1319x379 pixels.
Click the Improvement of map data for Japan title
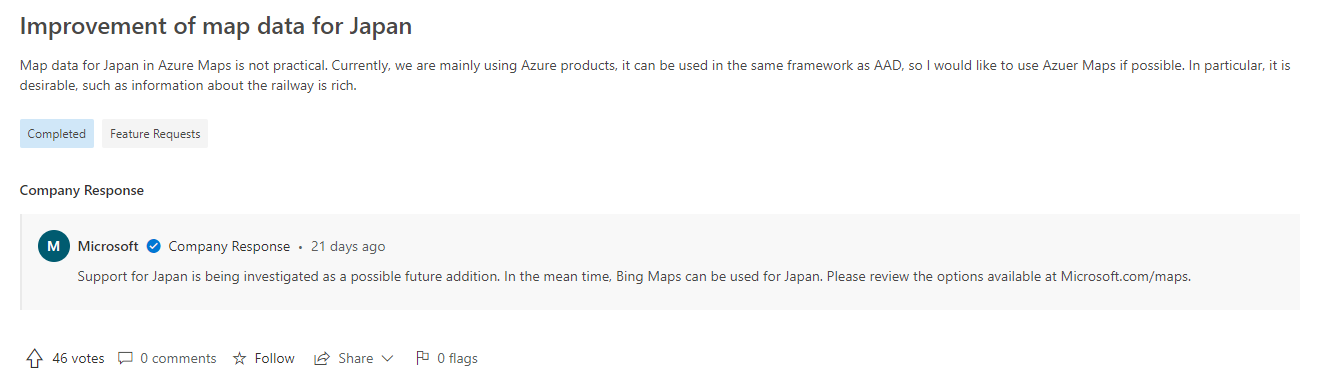coord(216,26)
